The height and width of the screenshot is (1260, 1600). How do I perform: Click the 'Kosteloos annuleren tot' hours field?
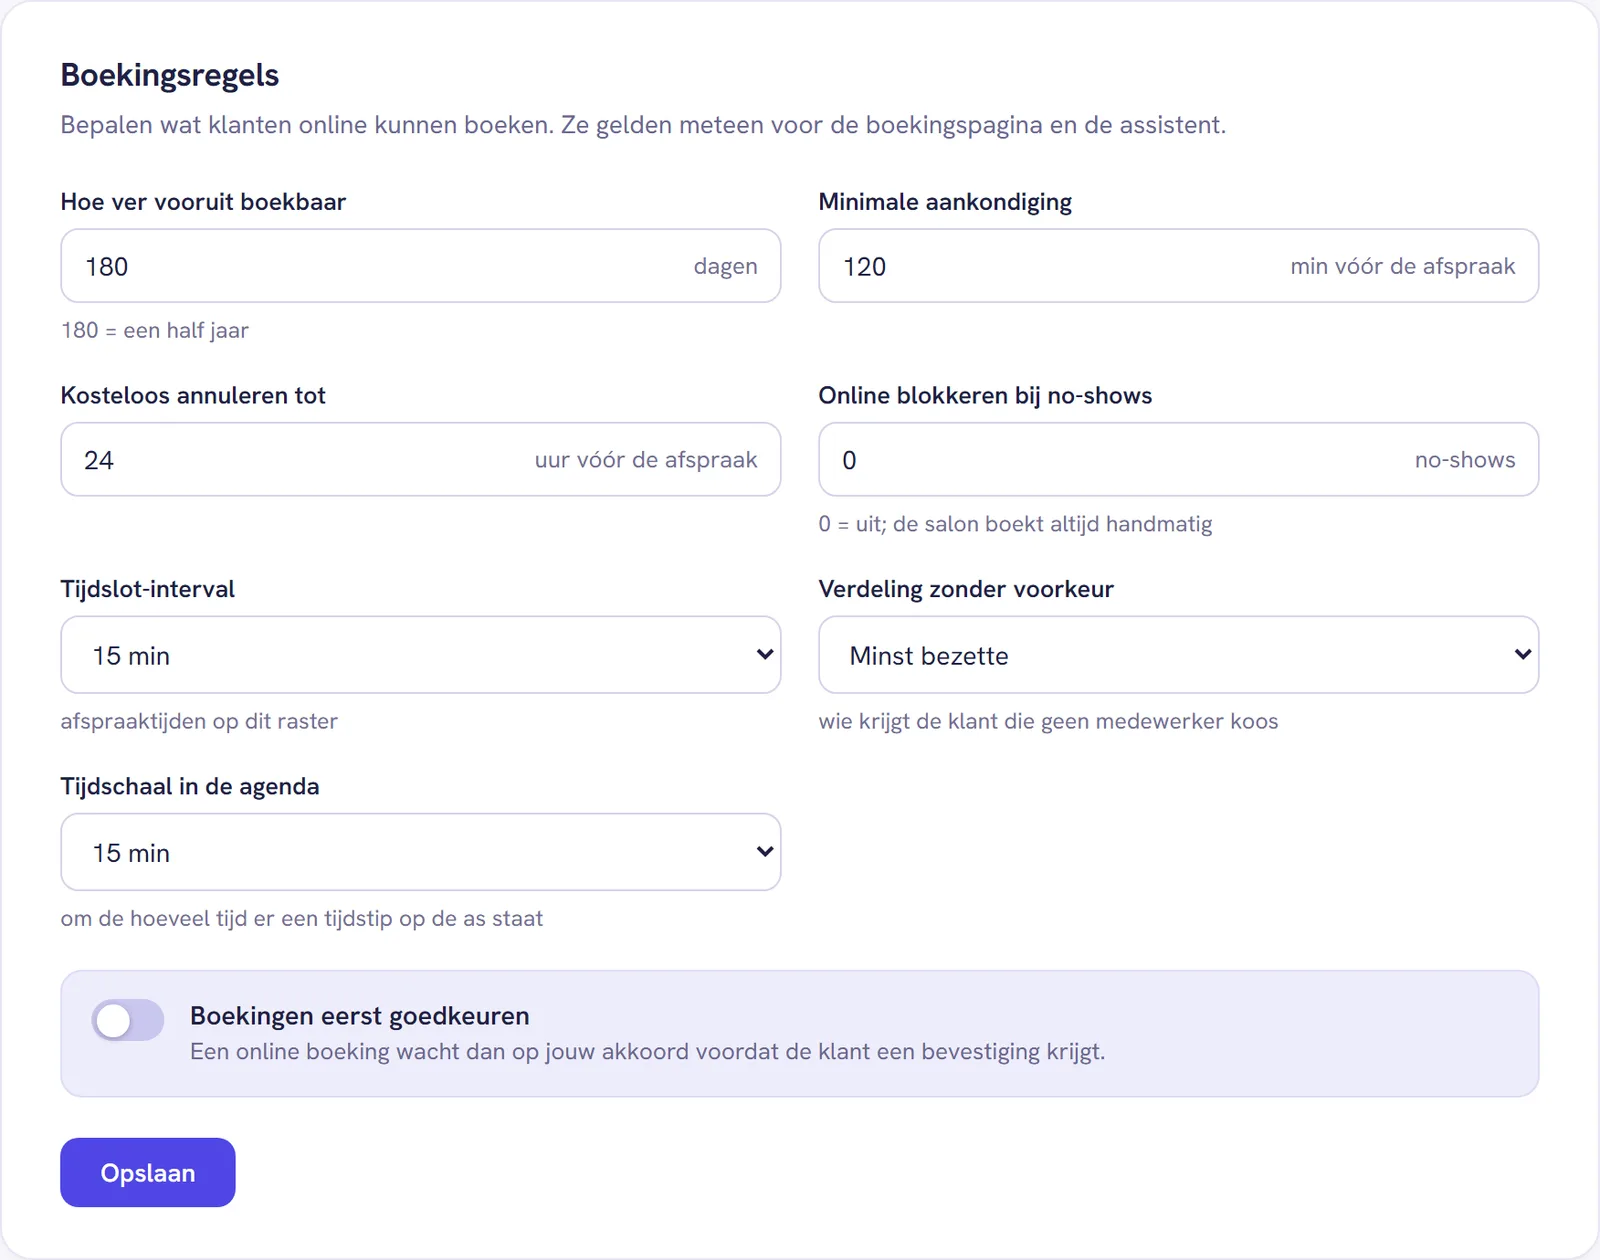click(420, 460)
